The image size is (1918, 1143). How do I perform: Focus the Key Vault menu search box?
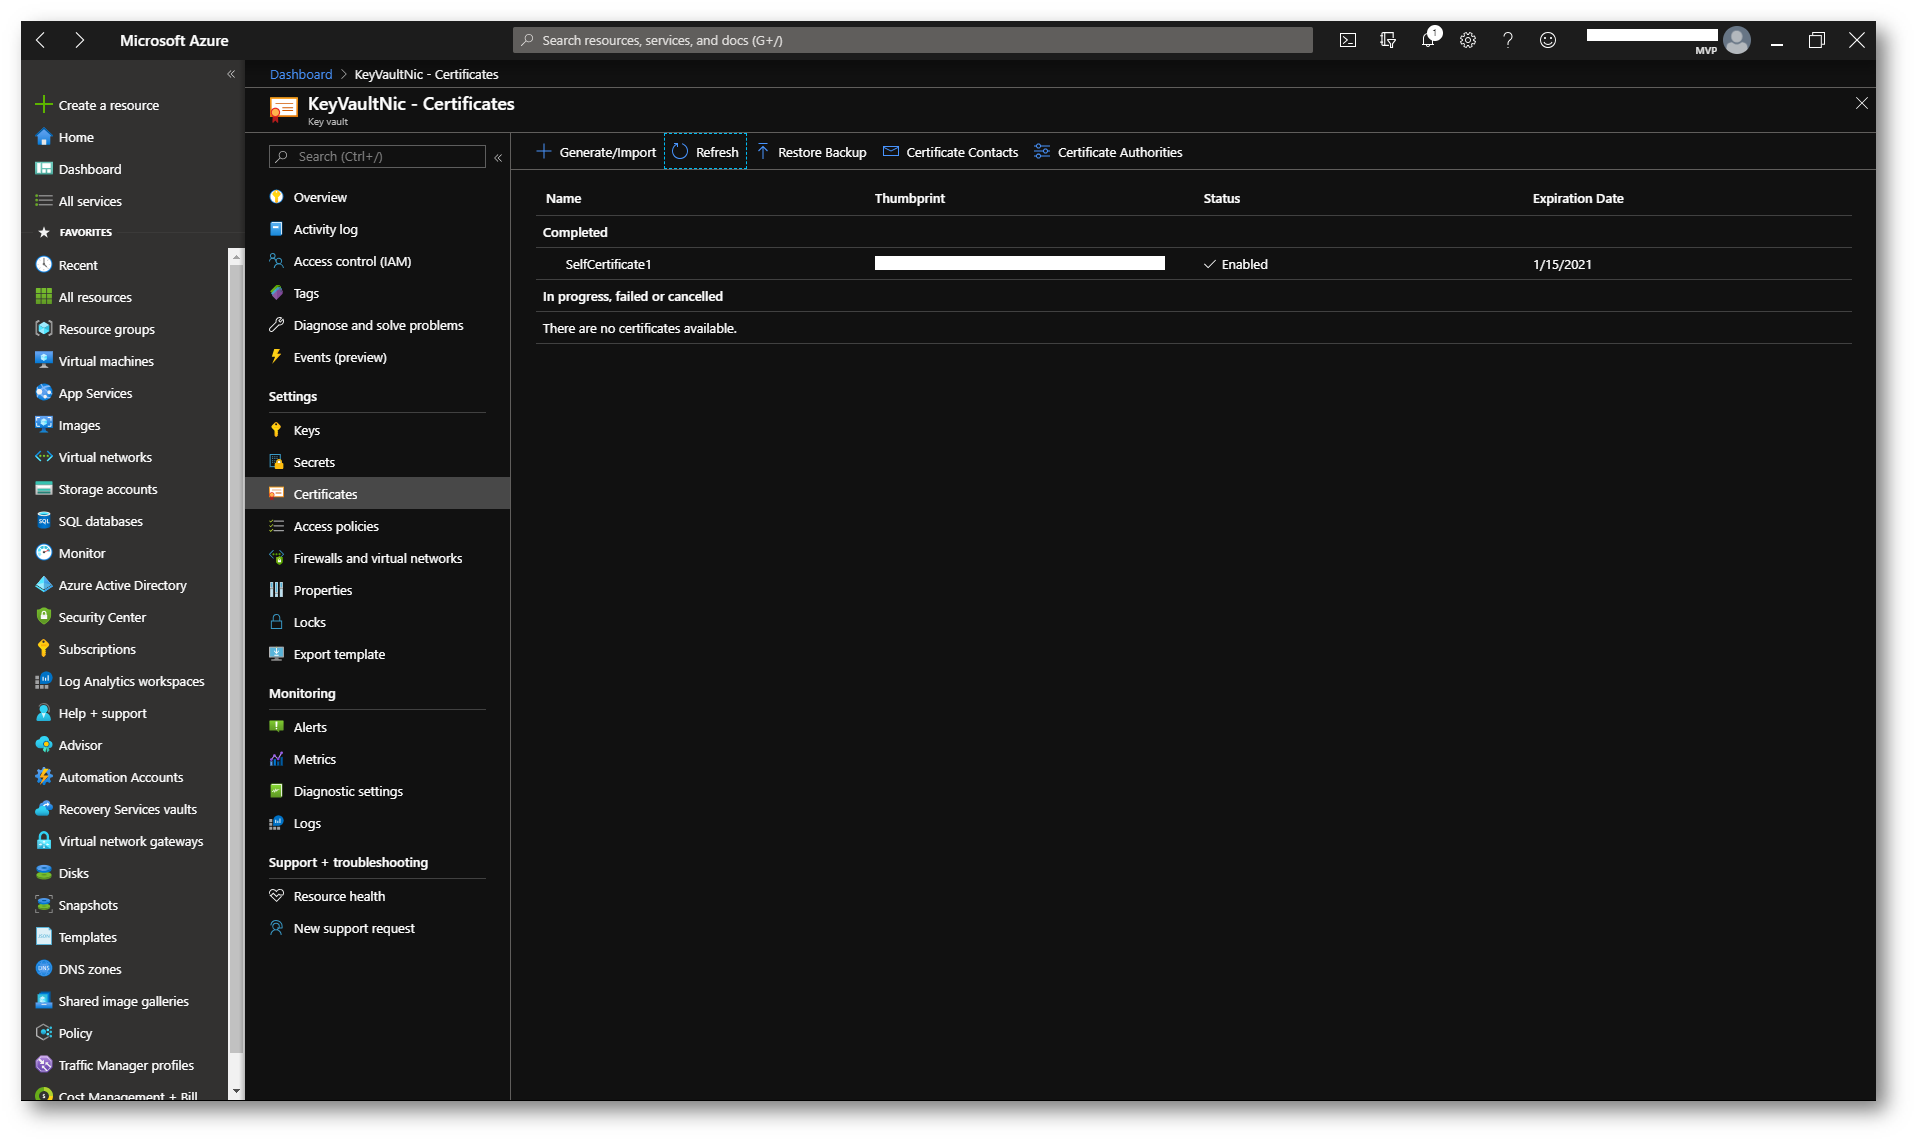pos(377,157)
